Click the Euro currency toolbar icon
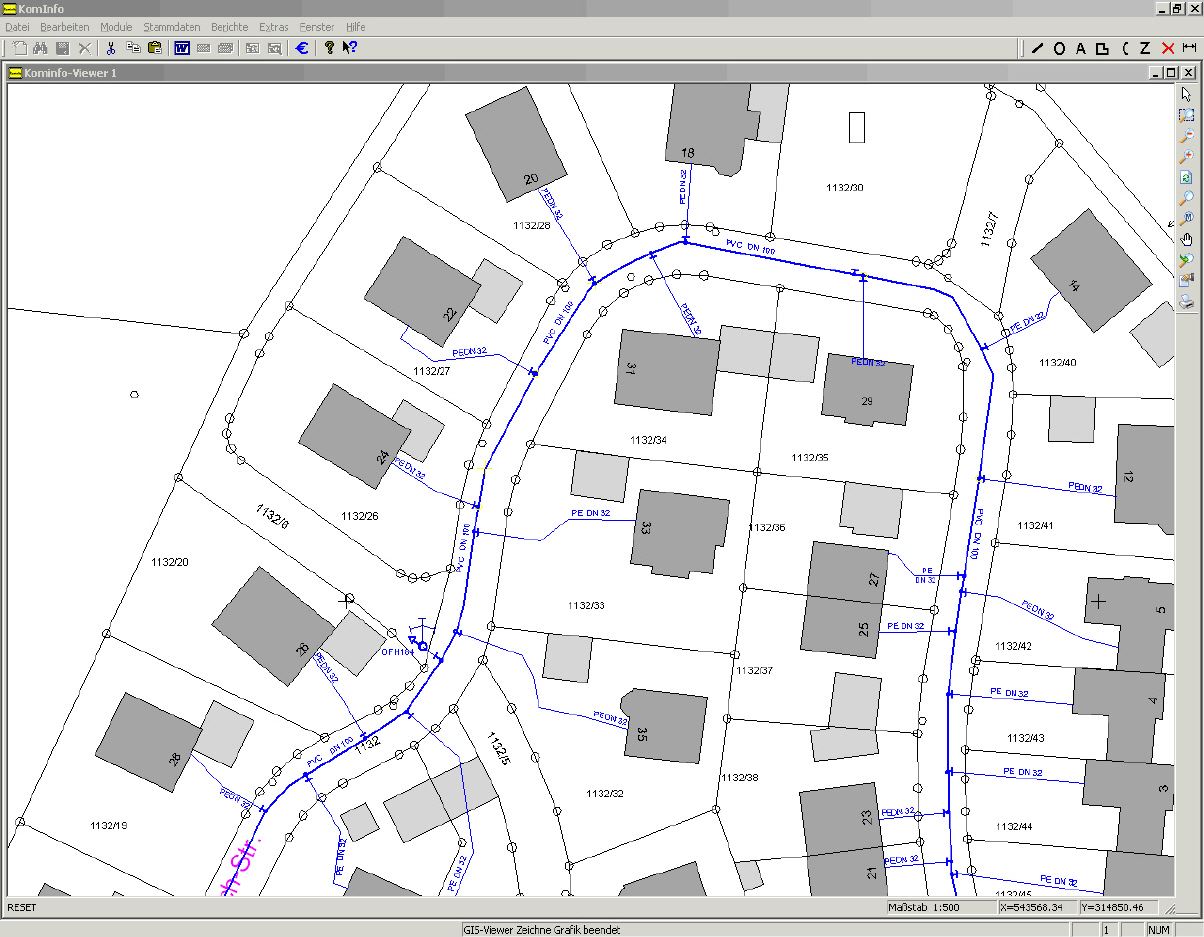The width and height of the screenshot is (1204, 937). (x=302, y=48)
